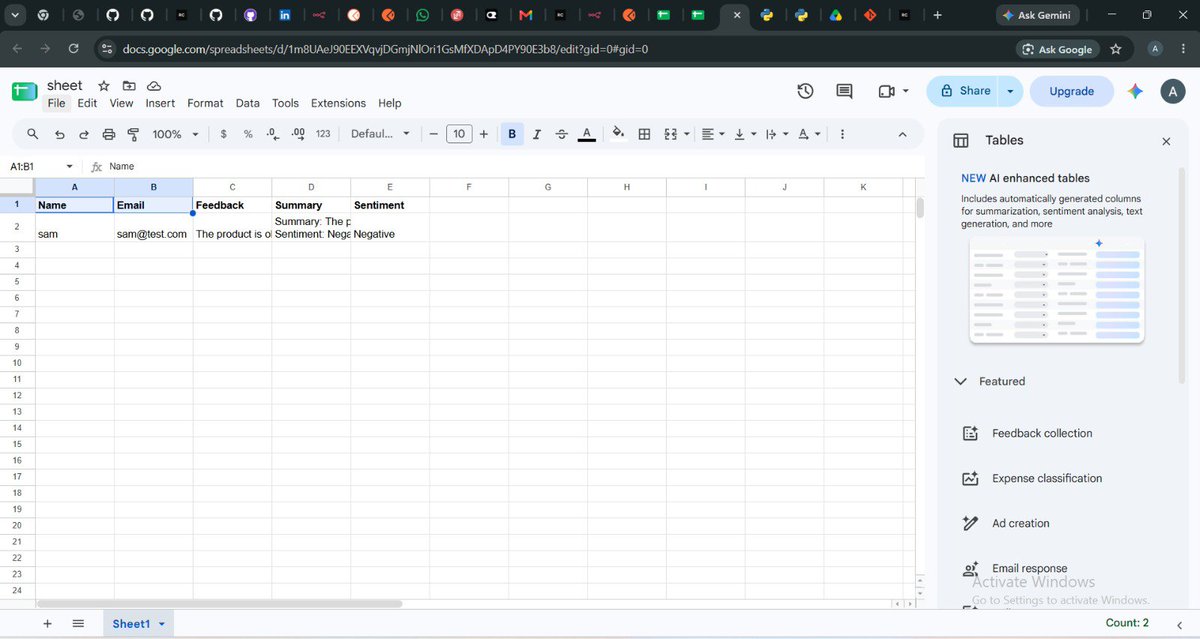Open text rotation dropdown
The height and width of the screenshot is (639, 1200).
810,134
